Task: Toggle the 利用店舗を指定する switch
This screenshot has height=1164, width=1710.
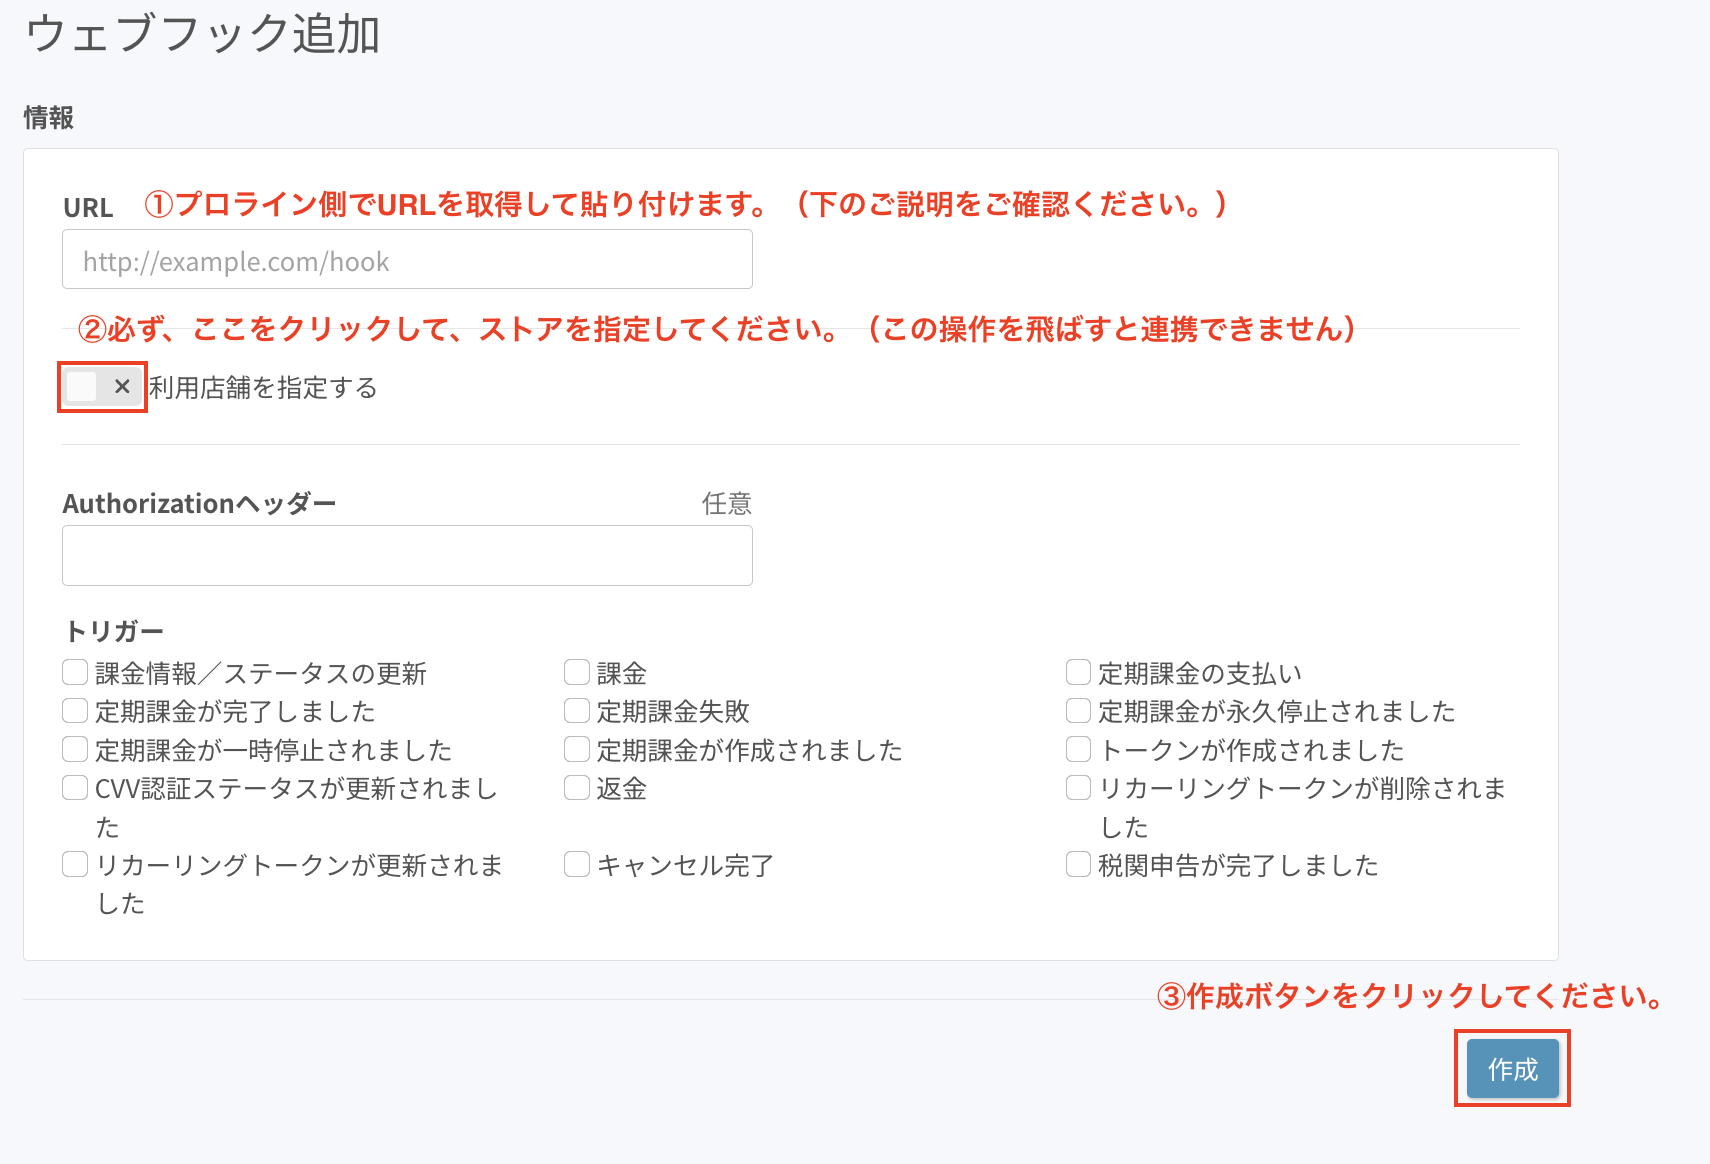Action: (101, 387)
